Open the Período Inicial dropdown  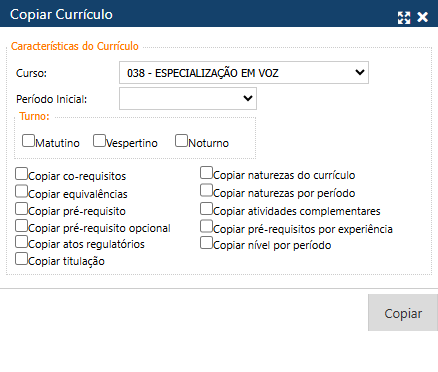click(188, 98)
